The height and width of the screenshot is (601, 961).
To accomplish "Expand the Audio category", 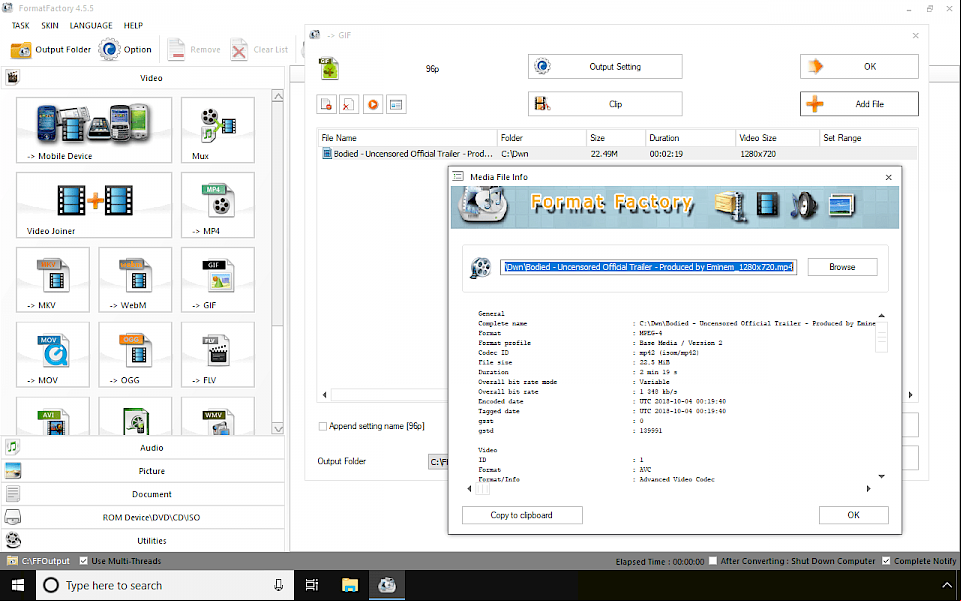I will pyautogui.click(x=143, y=448).
